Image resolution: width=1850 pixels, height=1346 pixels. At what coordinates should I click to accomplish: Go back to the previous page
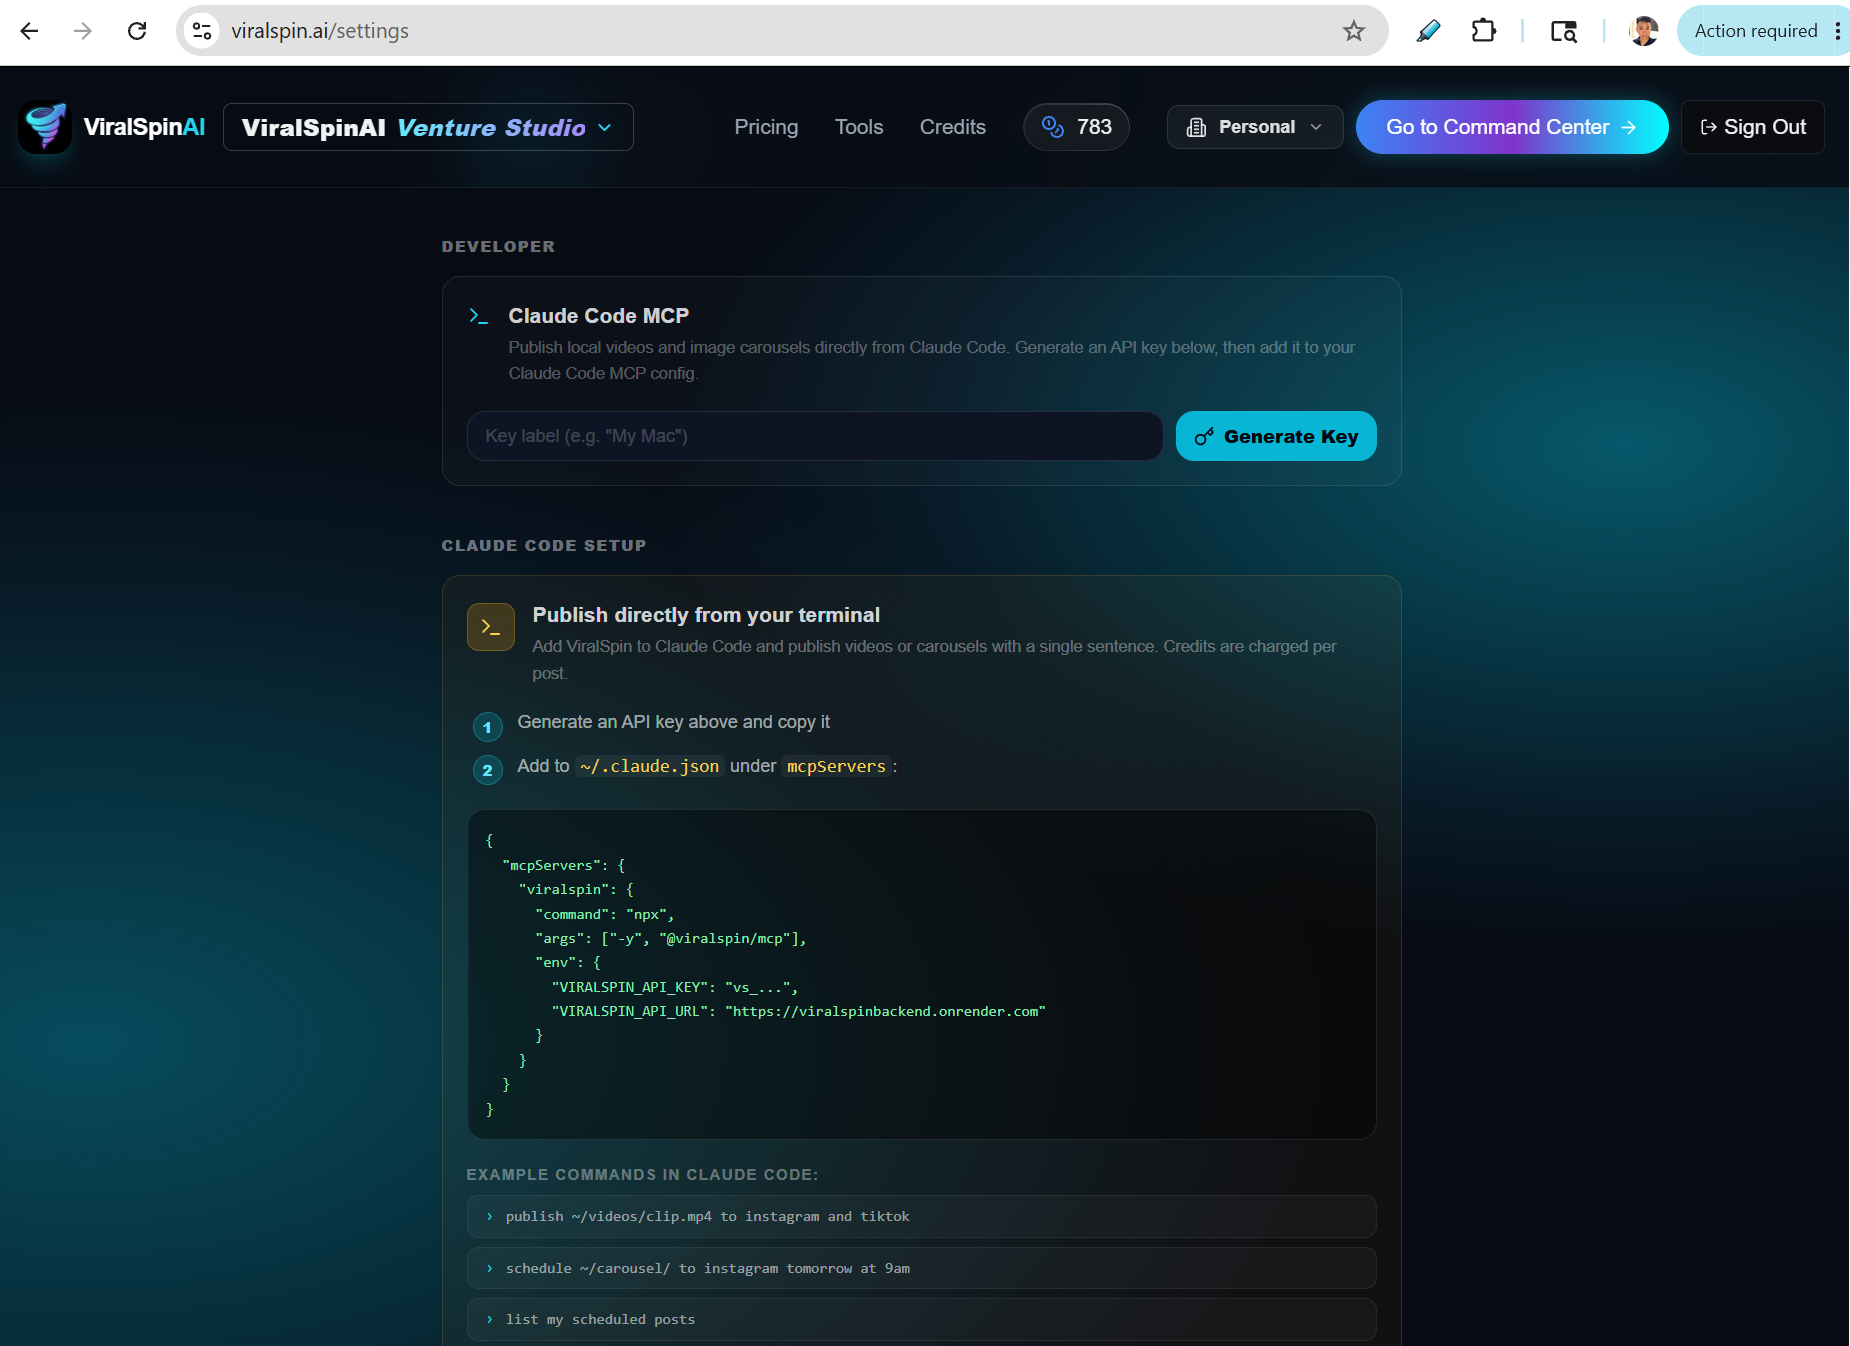(x=29, y=31)
